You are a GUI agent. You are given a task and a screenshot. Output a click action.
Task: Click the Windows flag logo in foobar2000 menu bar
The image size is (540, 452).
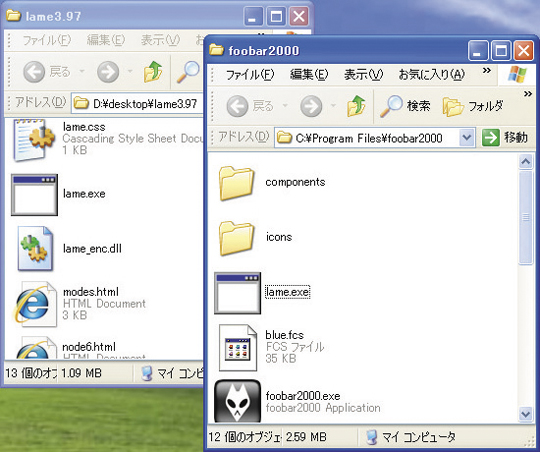tap(517, 75)
